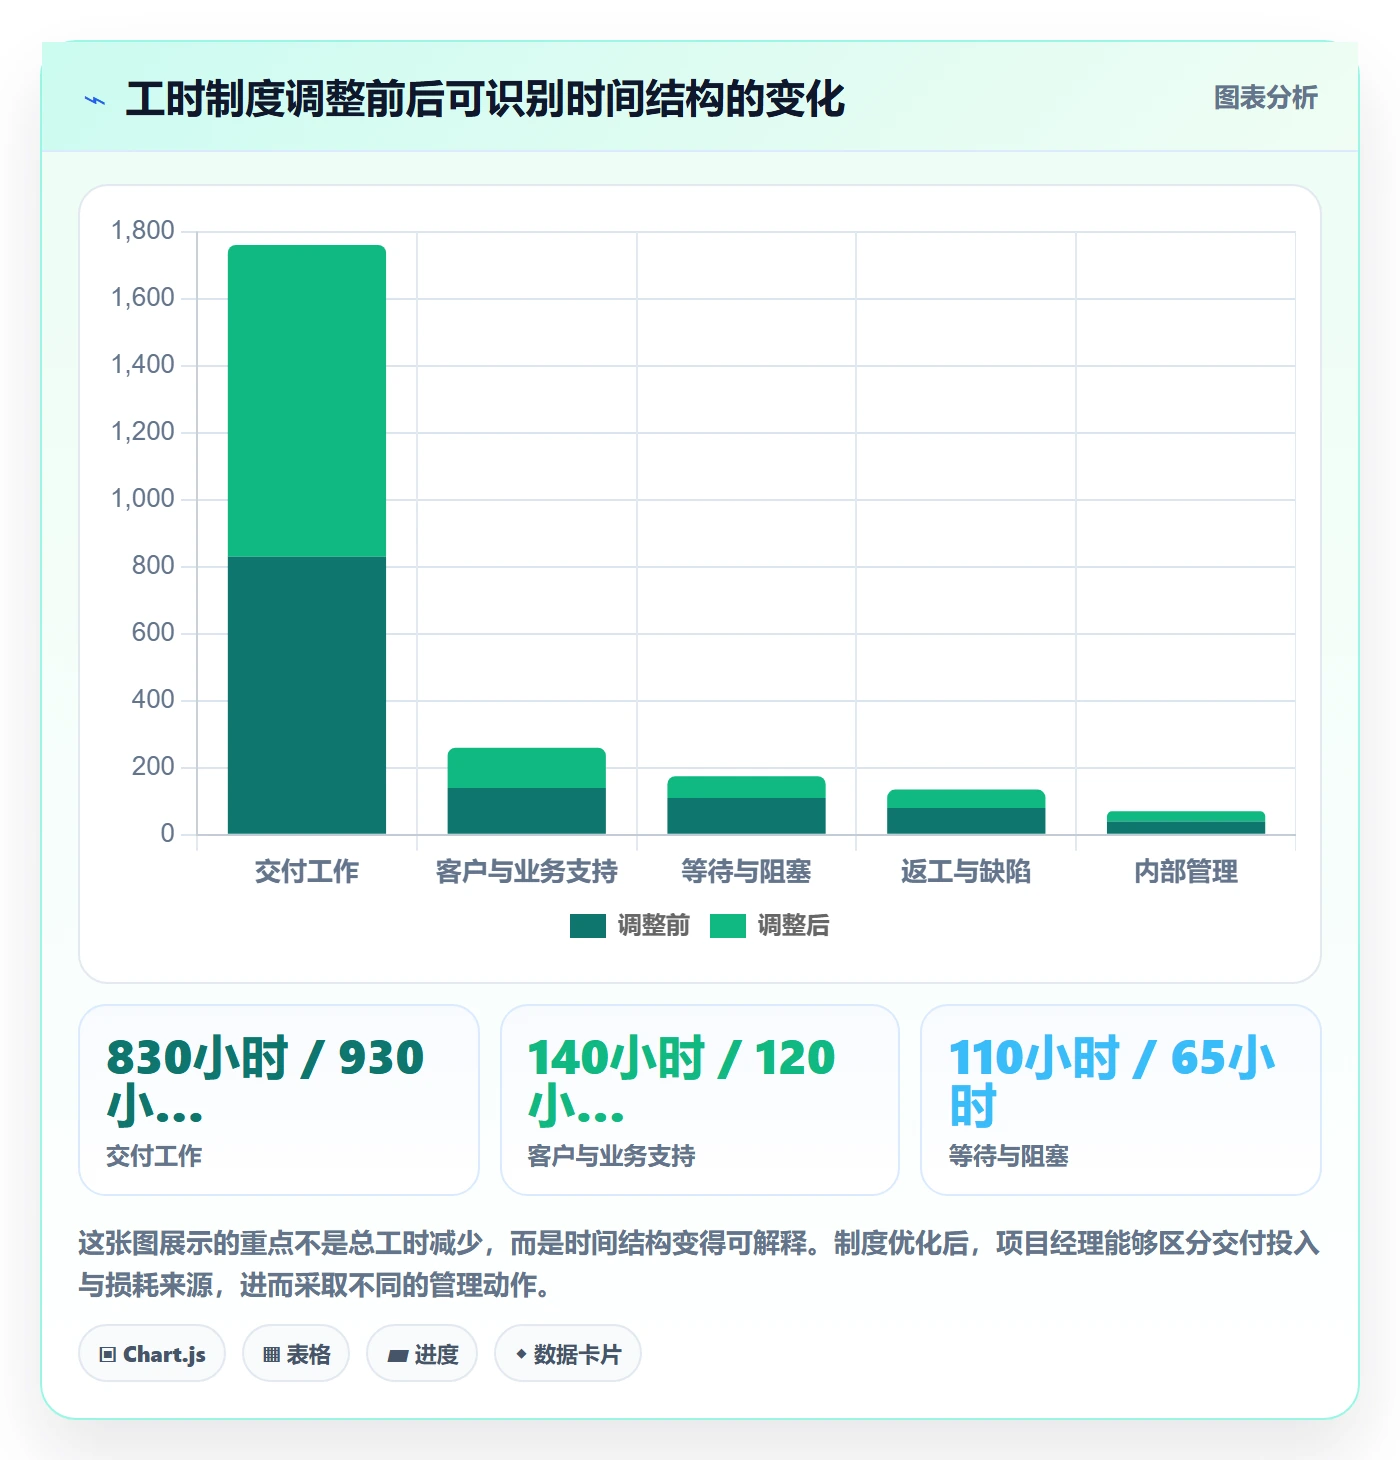Viewport: 1400px width, 1460px height.
Task: Click the bar icon in 进度 chip
Action: coord(398,1356)
